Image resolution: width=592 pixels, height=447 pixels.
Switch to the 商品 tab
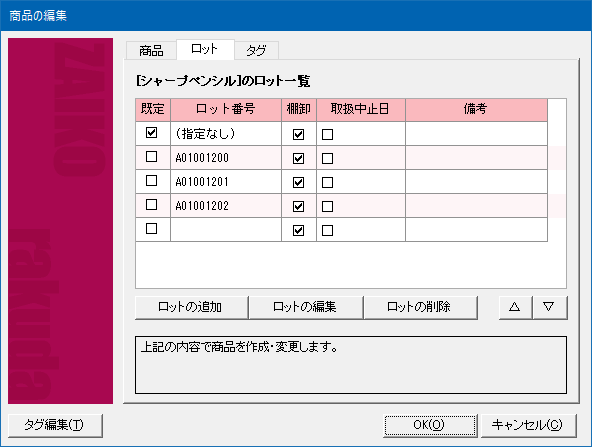(x=151, y=51)
